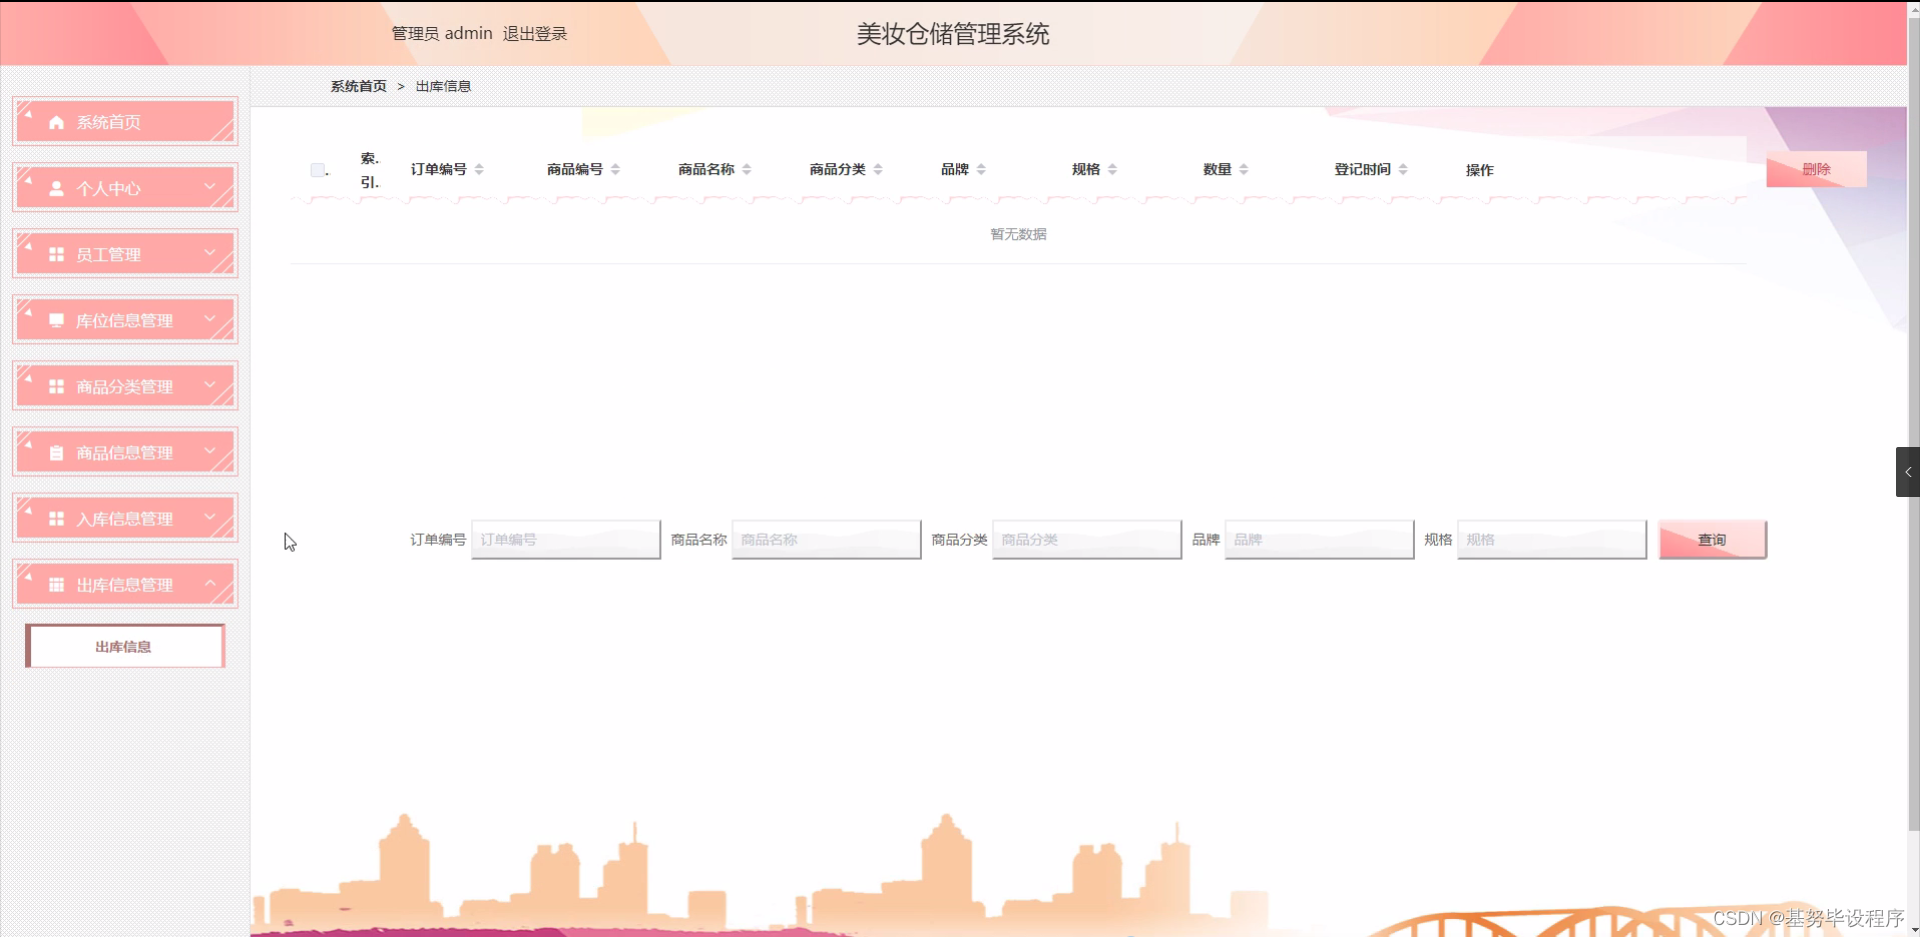
Task: Click the 订单编号 input field
Action: (565, 539)
